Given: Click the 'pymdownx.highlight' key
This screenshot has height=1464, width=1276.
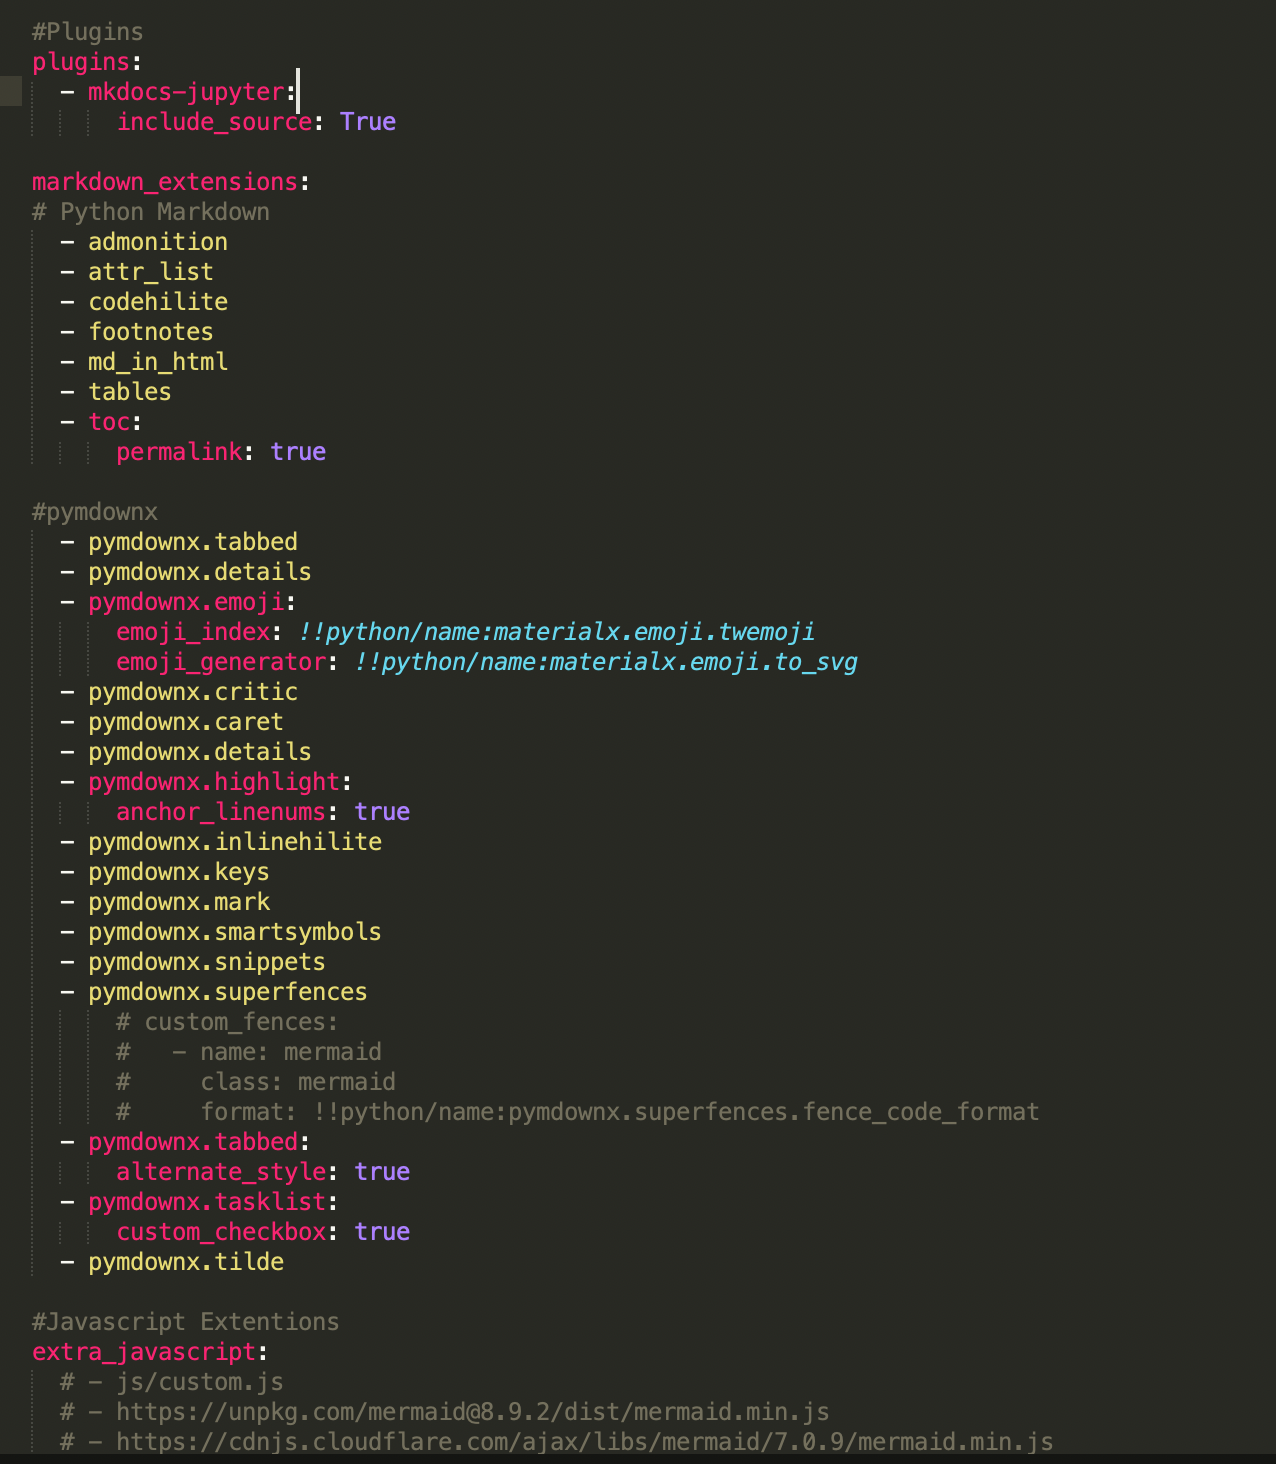Looking at the screenshot, I should [214, 782].
